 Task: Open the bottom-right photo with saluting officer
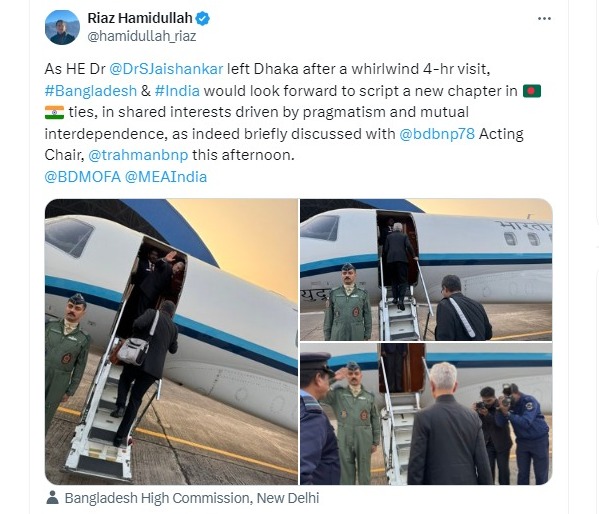(426, 414)
